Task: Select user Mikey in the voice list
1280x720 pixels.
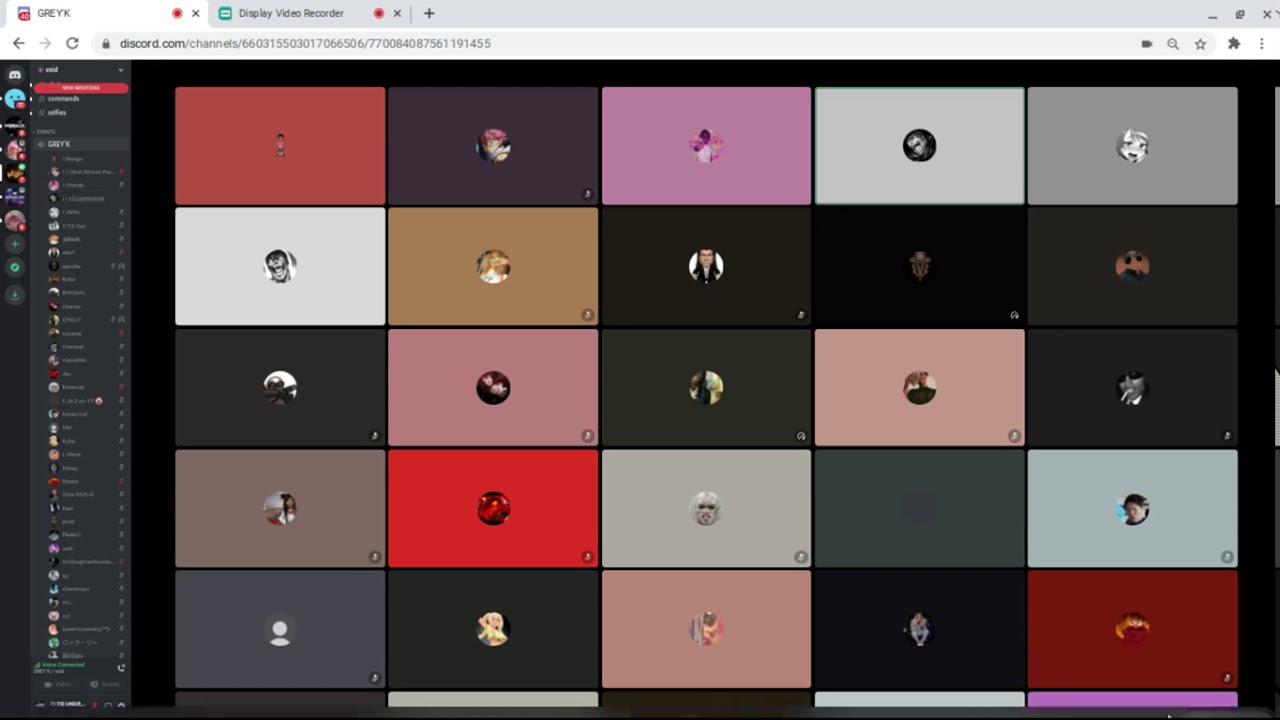Action: point(84,468)
